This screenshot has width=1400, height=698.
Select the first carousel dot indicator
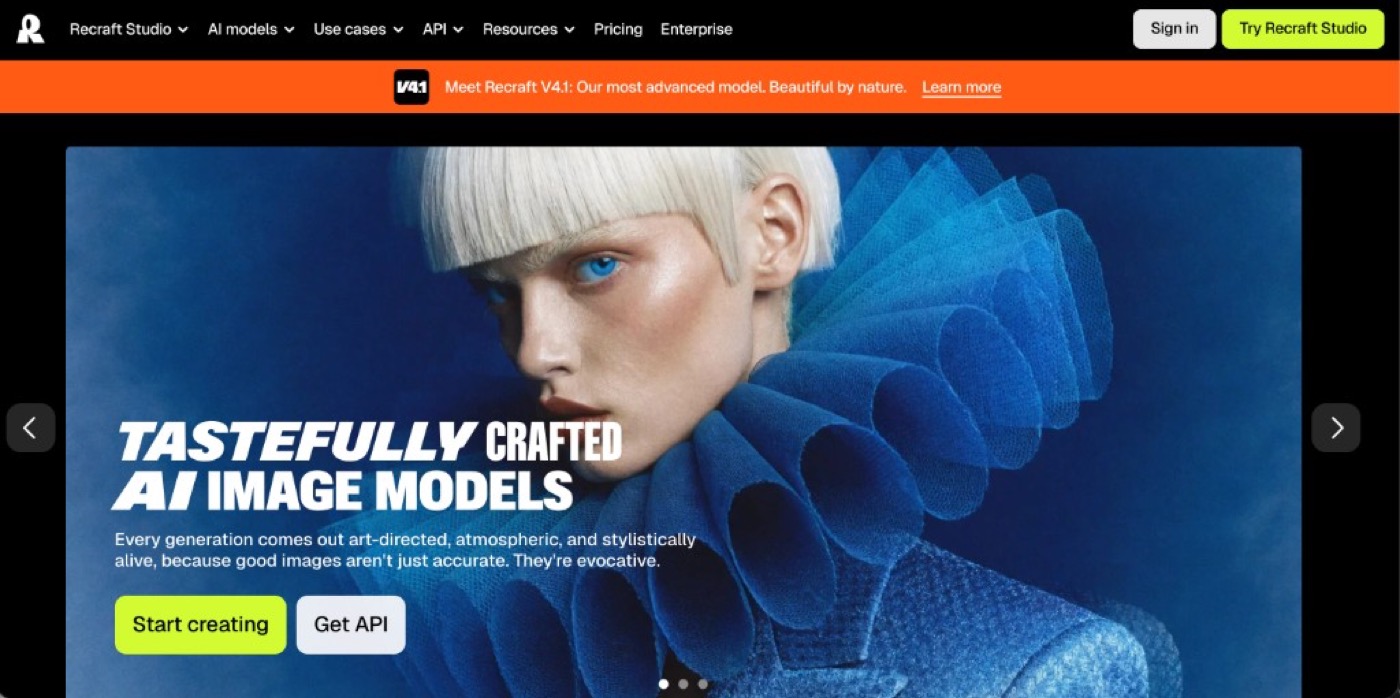(x=663, y=684)
